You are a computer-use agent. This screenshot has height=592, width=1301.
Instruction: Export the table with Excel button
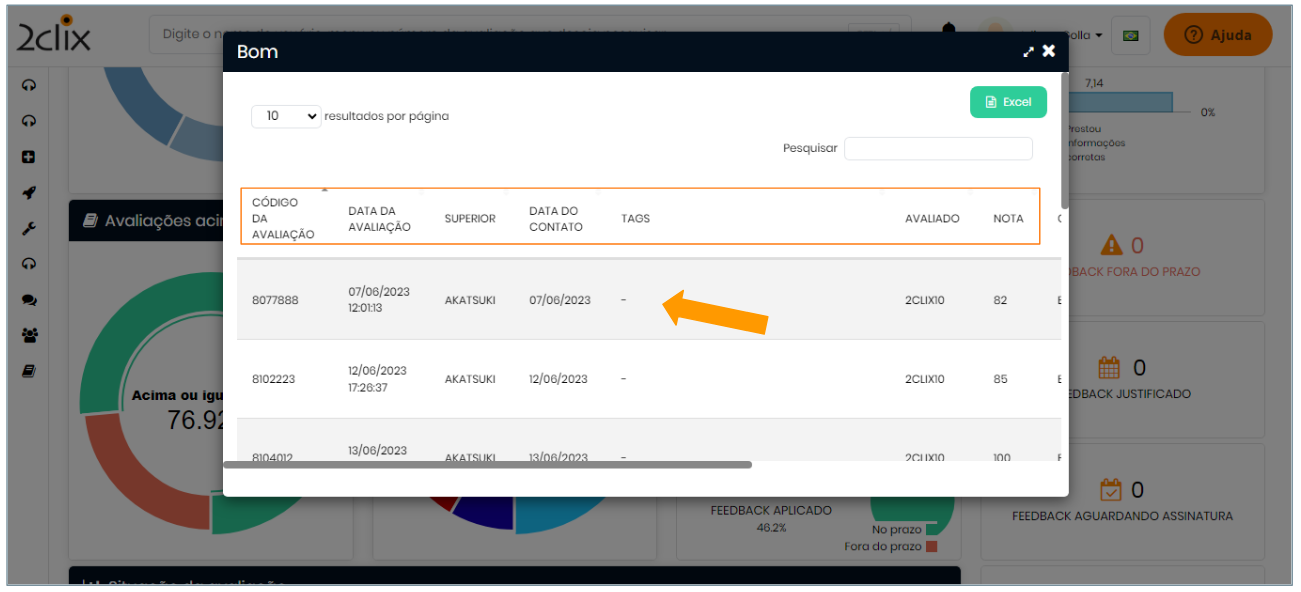(1008, 102)
